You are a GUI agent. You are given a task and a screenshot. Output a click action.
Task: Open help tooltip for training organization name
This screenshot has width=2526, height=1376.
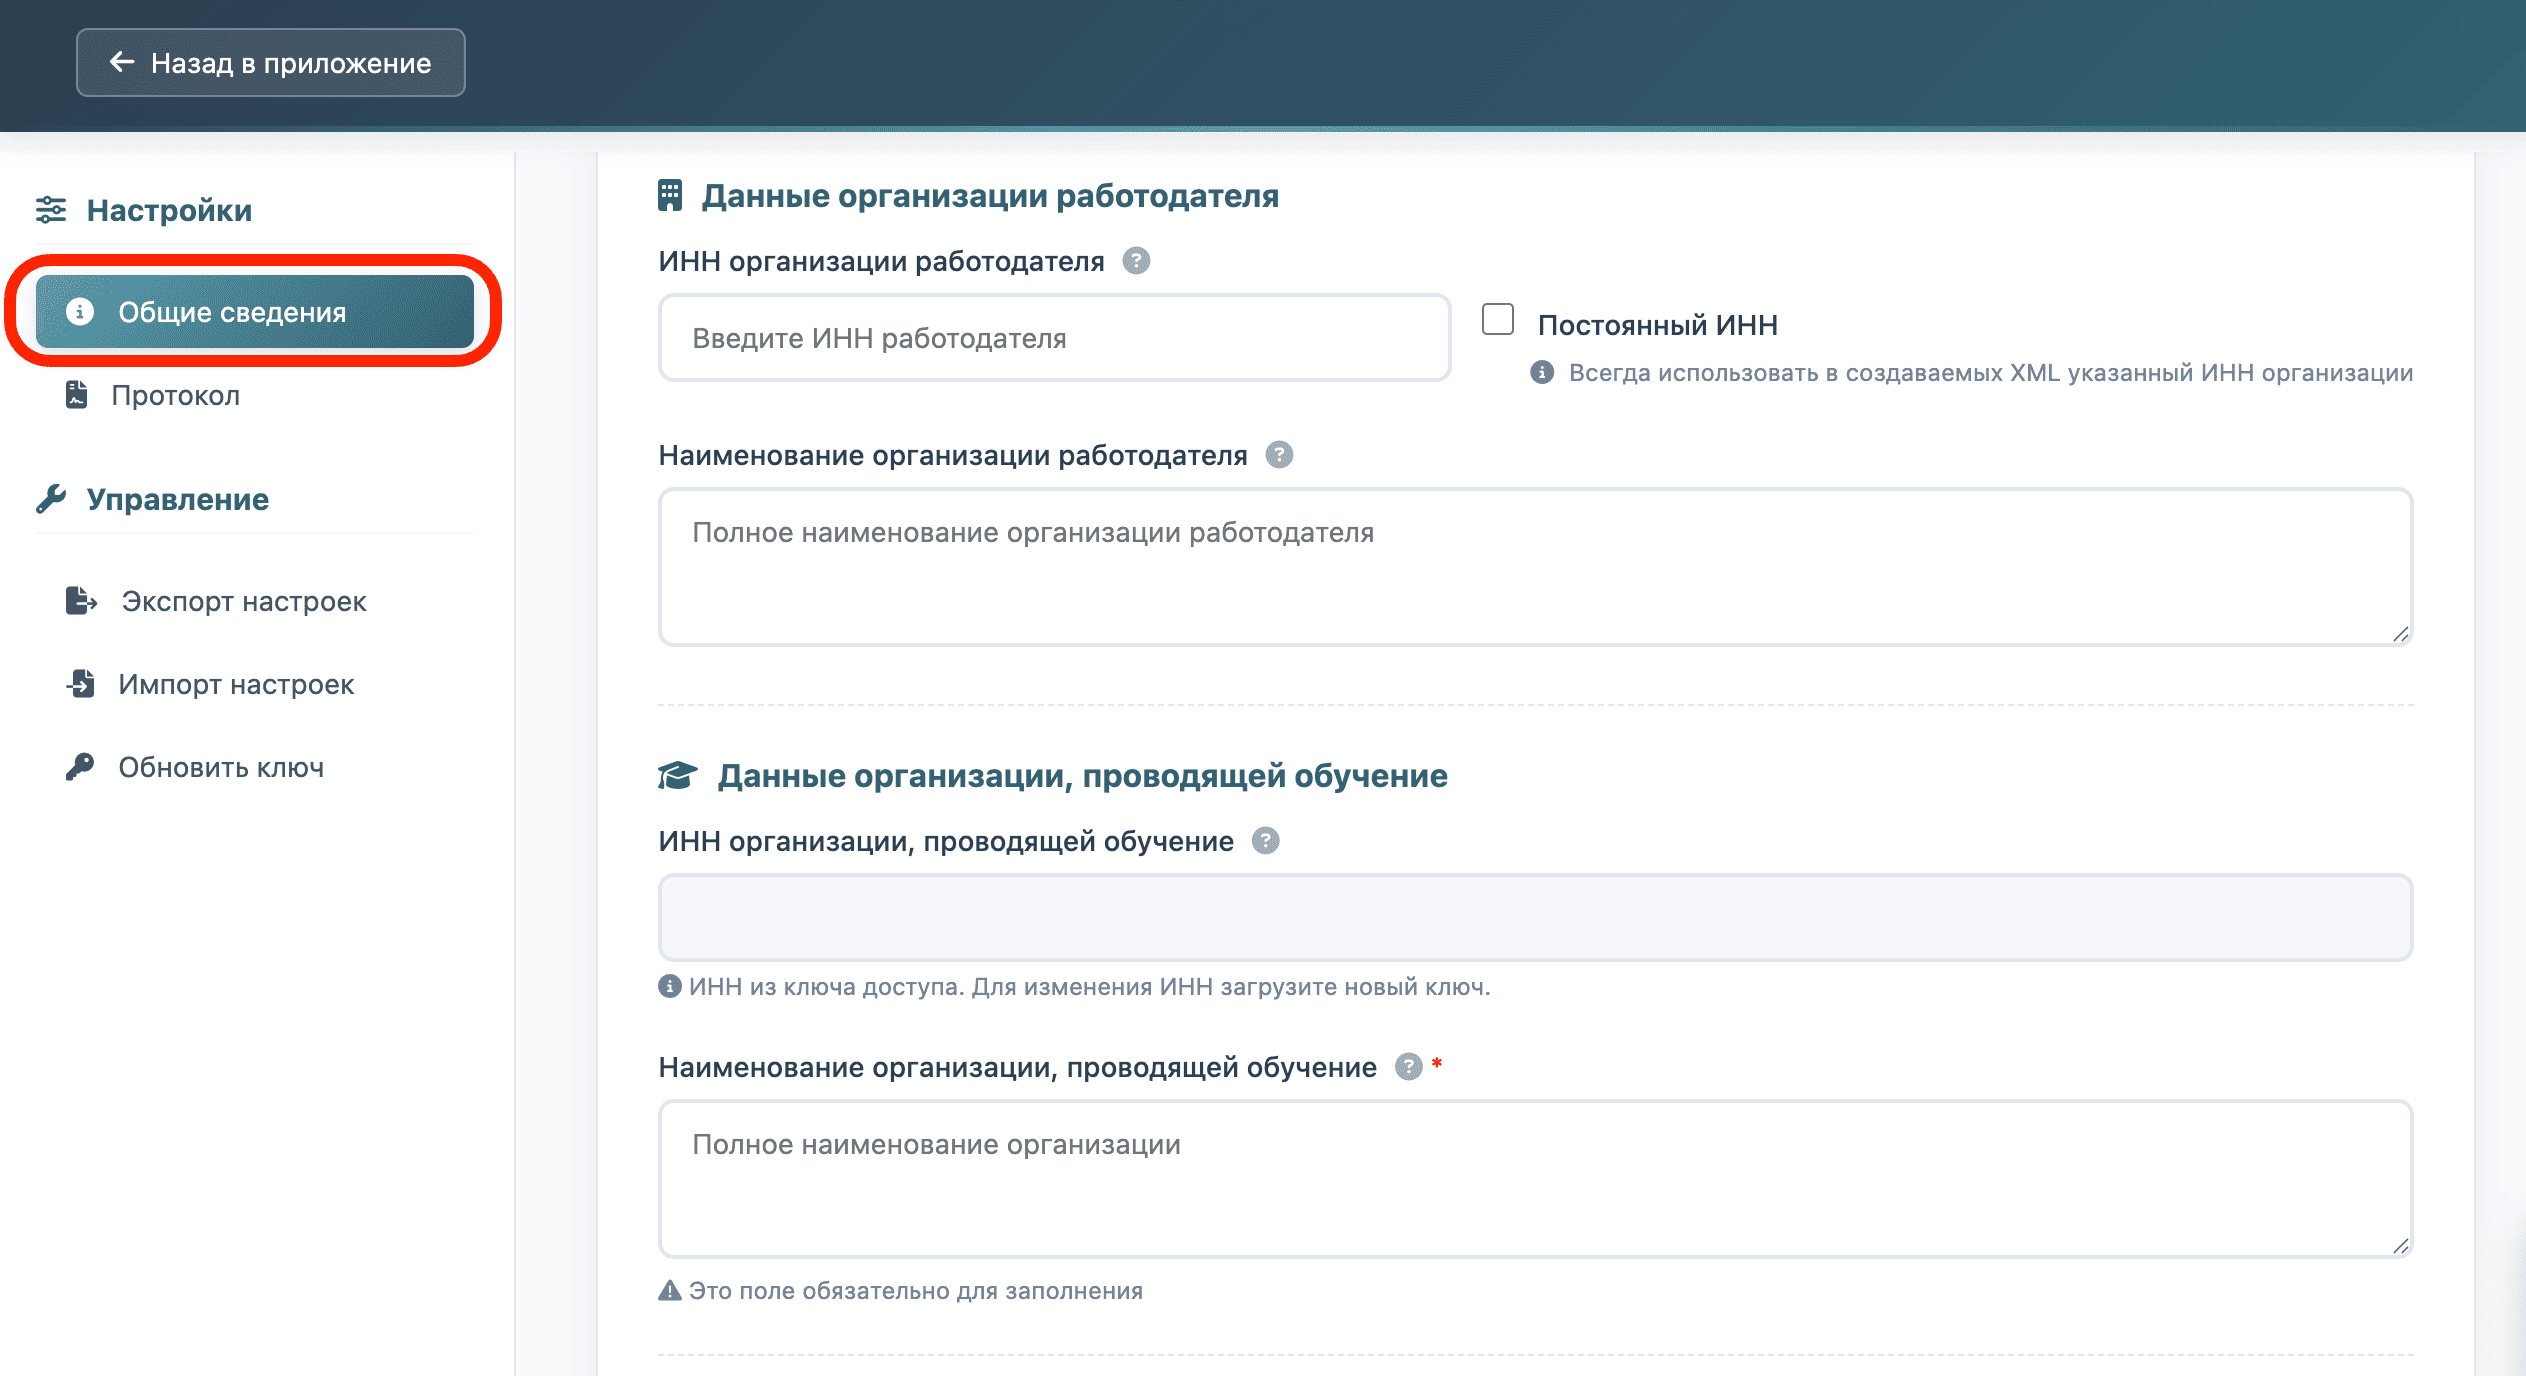click(x=1409, y=1067)
